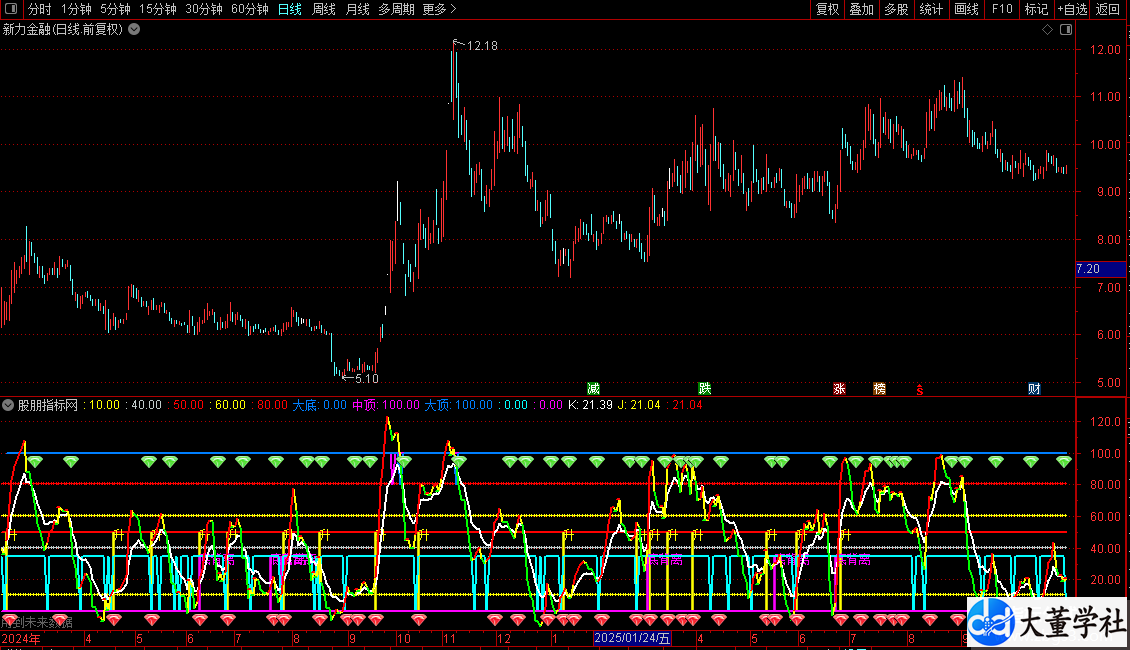Click the 120.0 indicator axis label

[x=1105, y=422]
